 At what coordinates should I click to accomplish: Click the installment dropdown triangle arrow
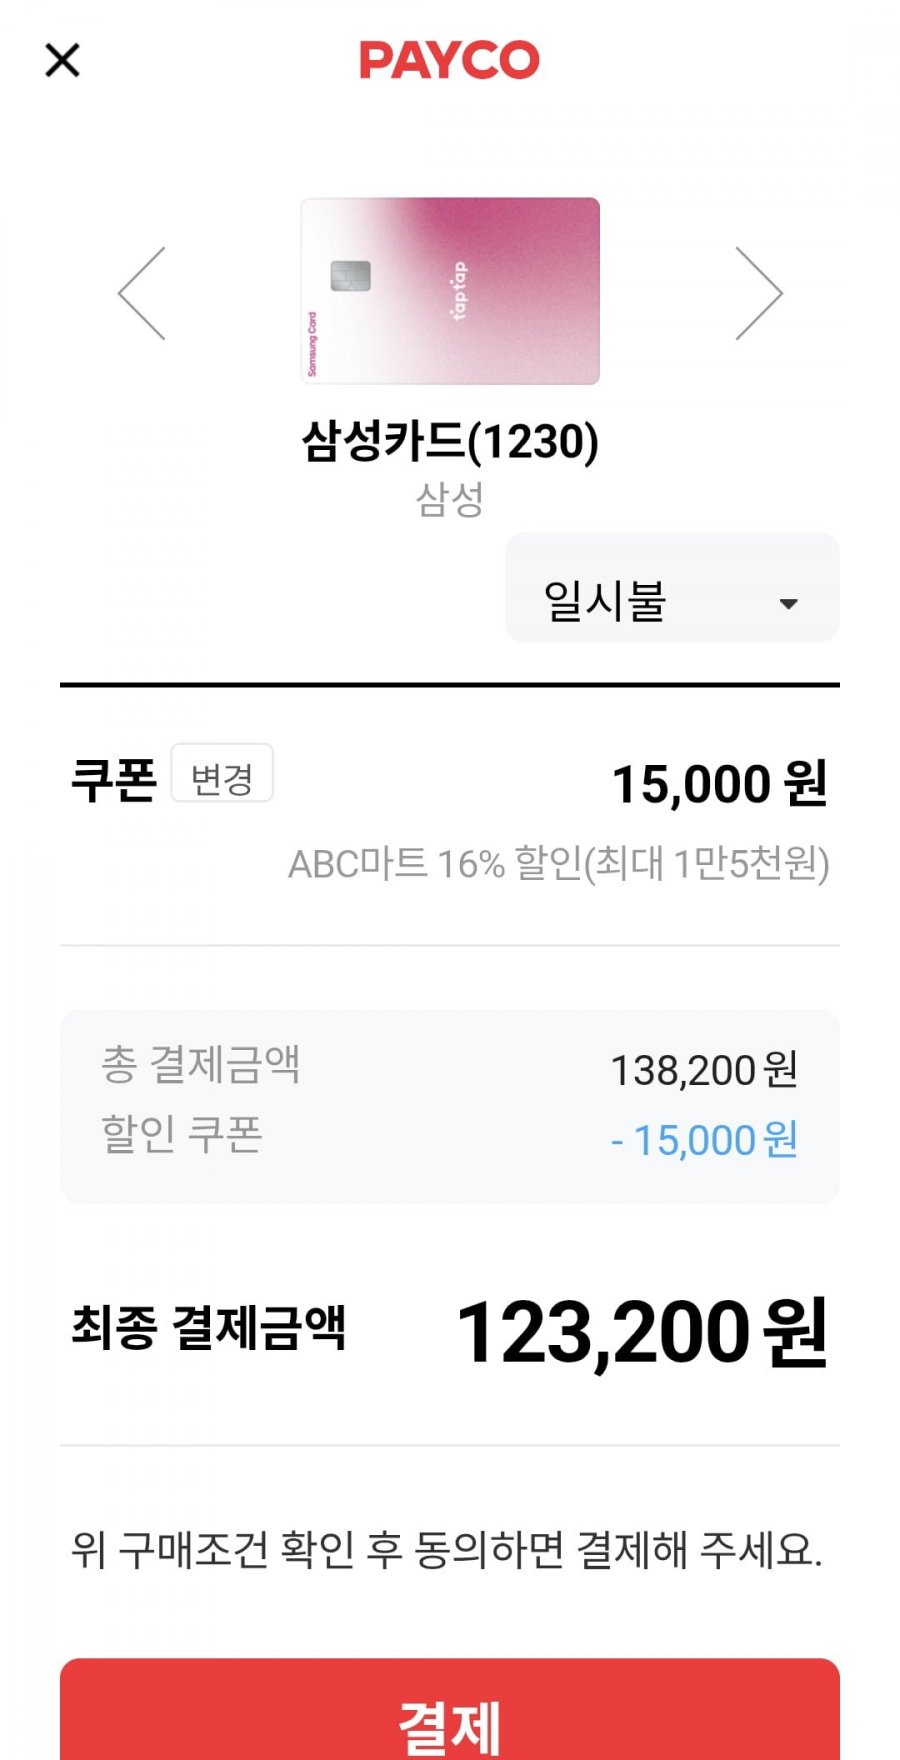click(788, 603)
